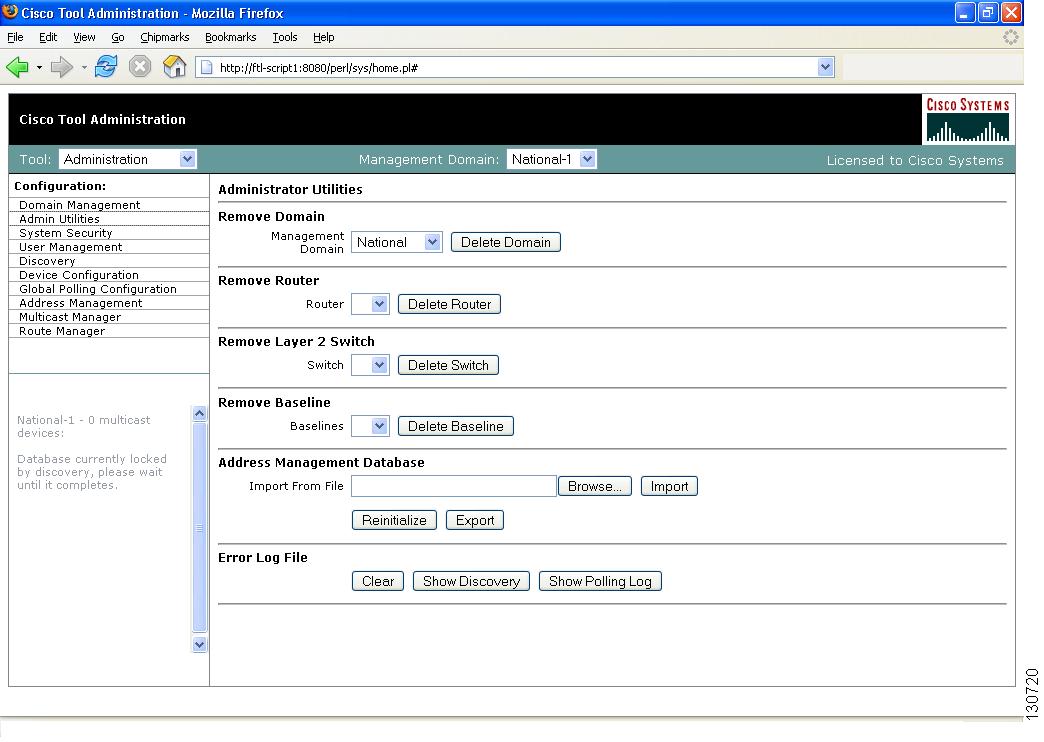Open the Baselines selection dropdown
Image resolution: width=1044 pixels, height=742 pixels.
[370, 426]
